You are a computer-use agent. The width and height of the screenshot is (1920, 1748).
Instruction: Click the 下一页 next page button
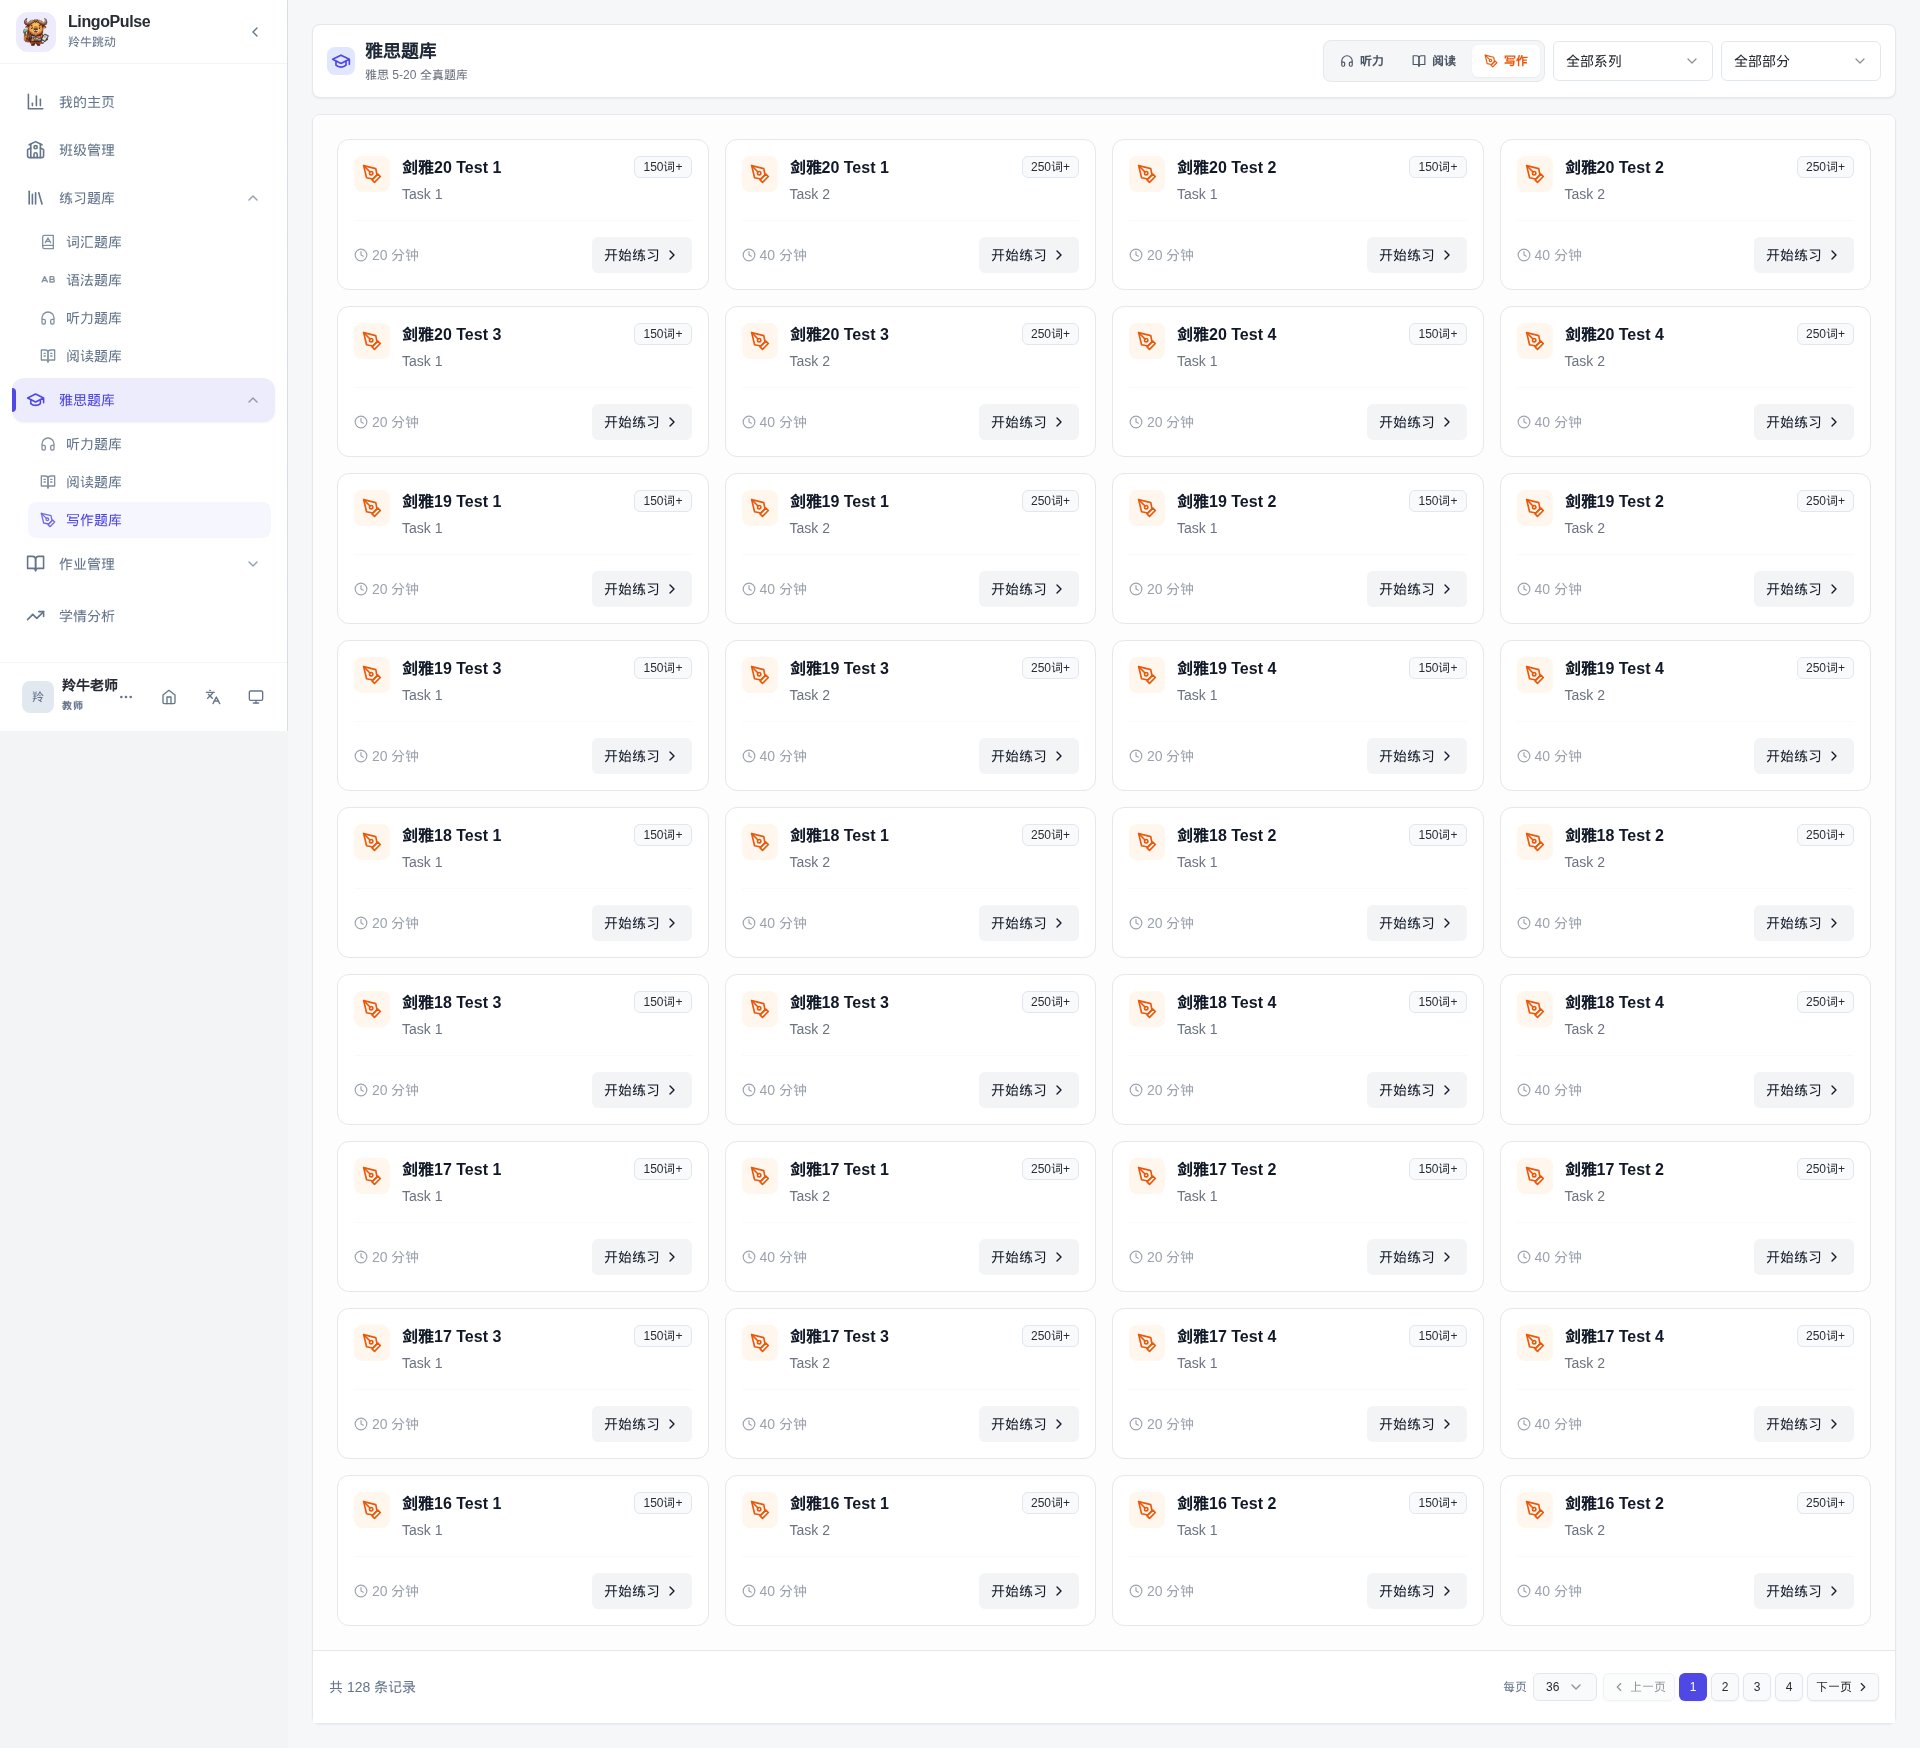(1842, 1687)
